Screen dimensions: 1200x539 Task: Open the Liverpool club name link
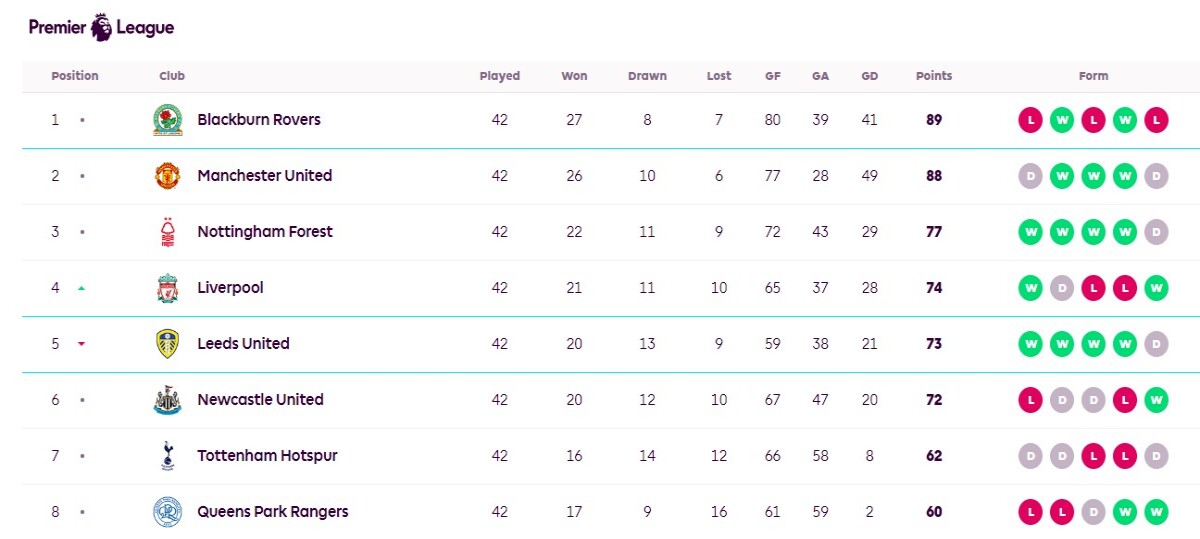pos(230,287)
